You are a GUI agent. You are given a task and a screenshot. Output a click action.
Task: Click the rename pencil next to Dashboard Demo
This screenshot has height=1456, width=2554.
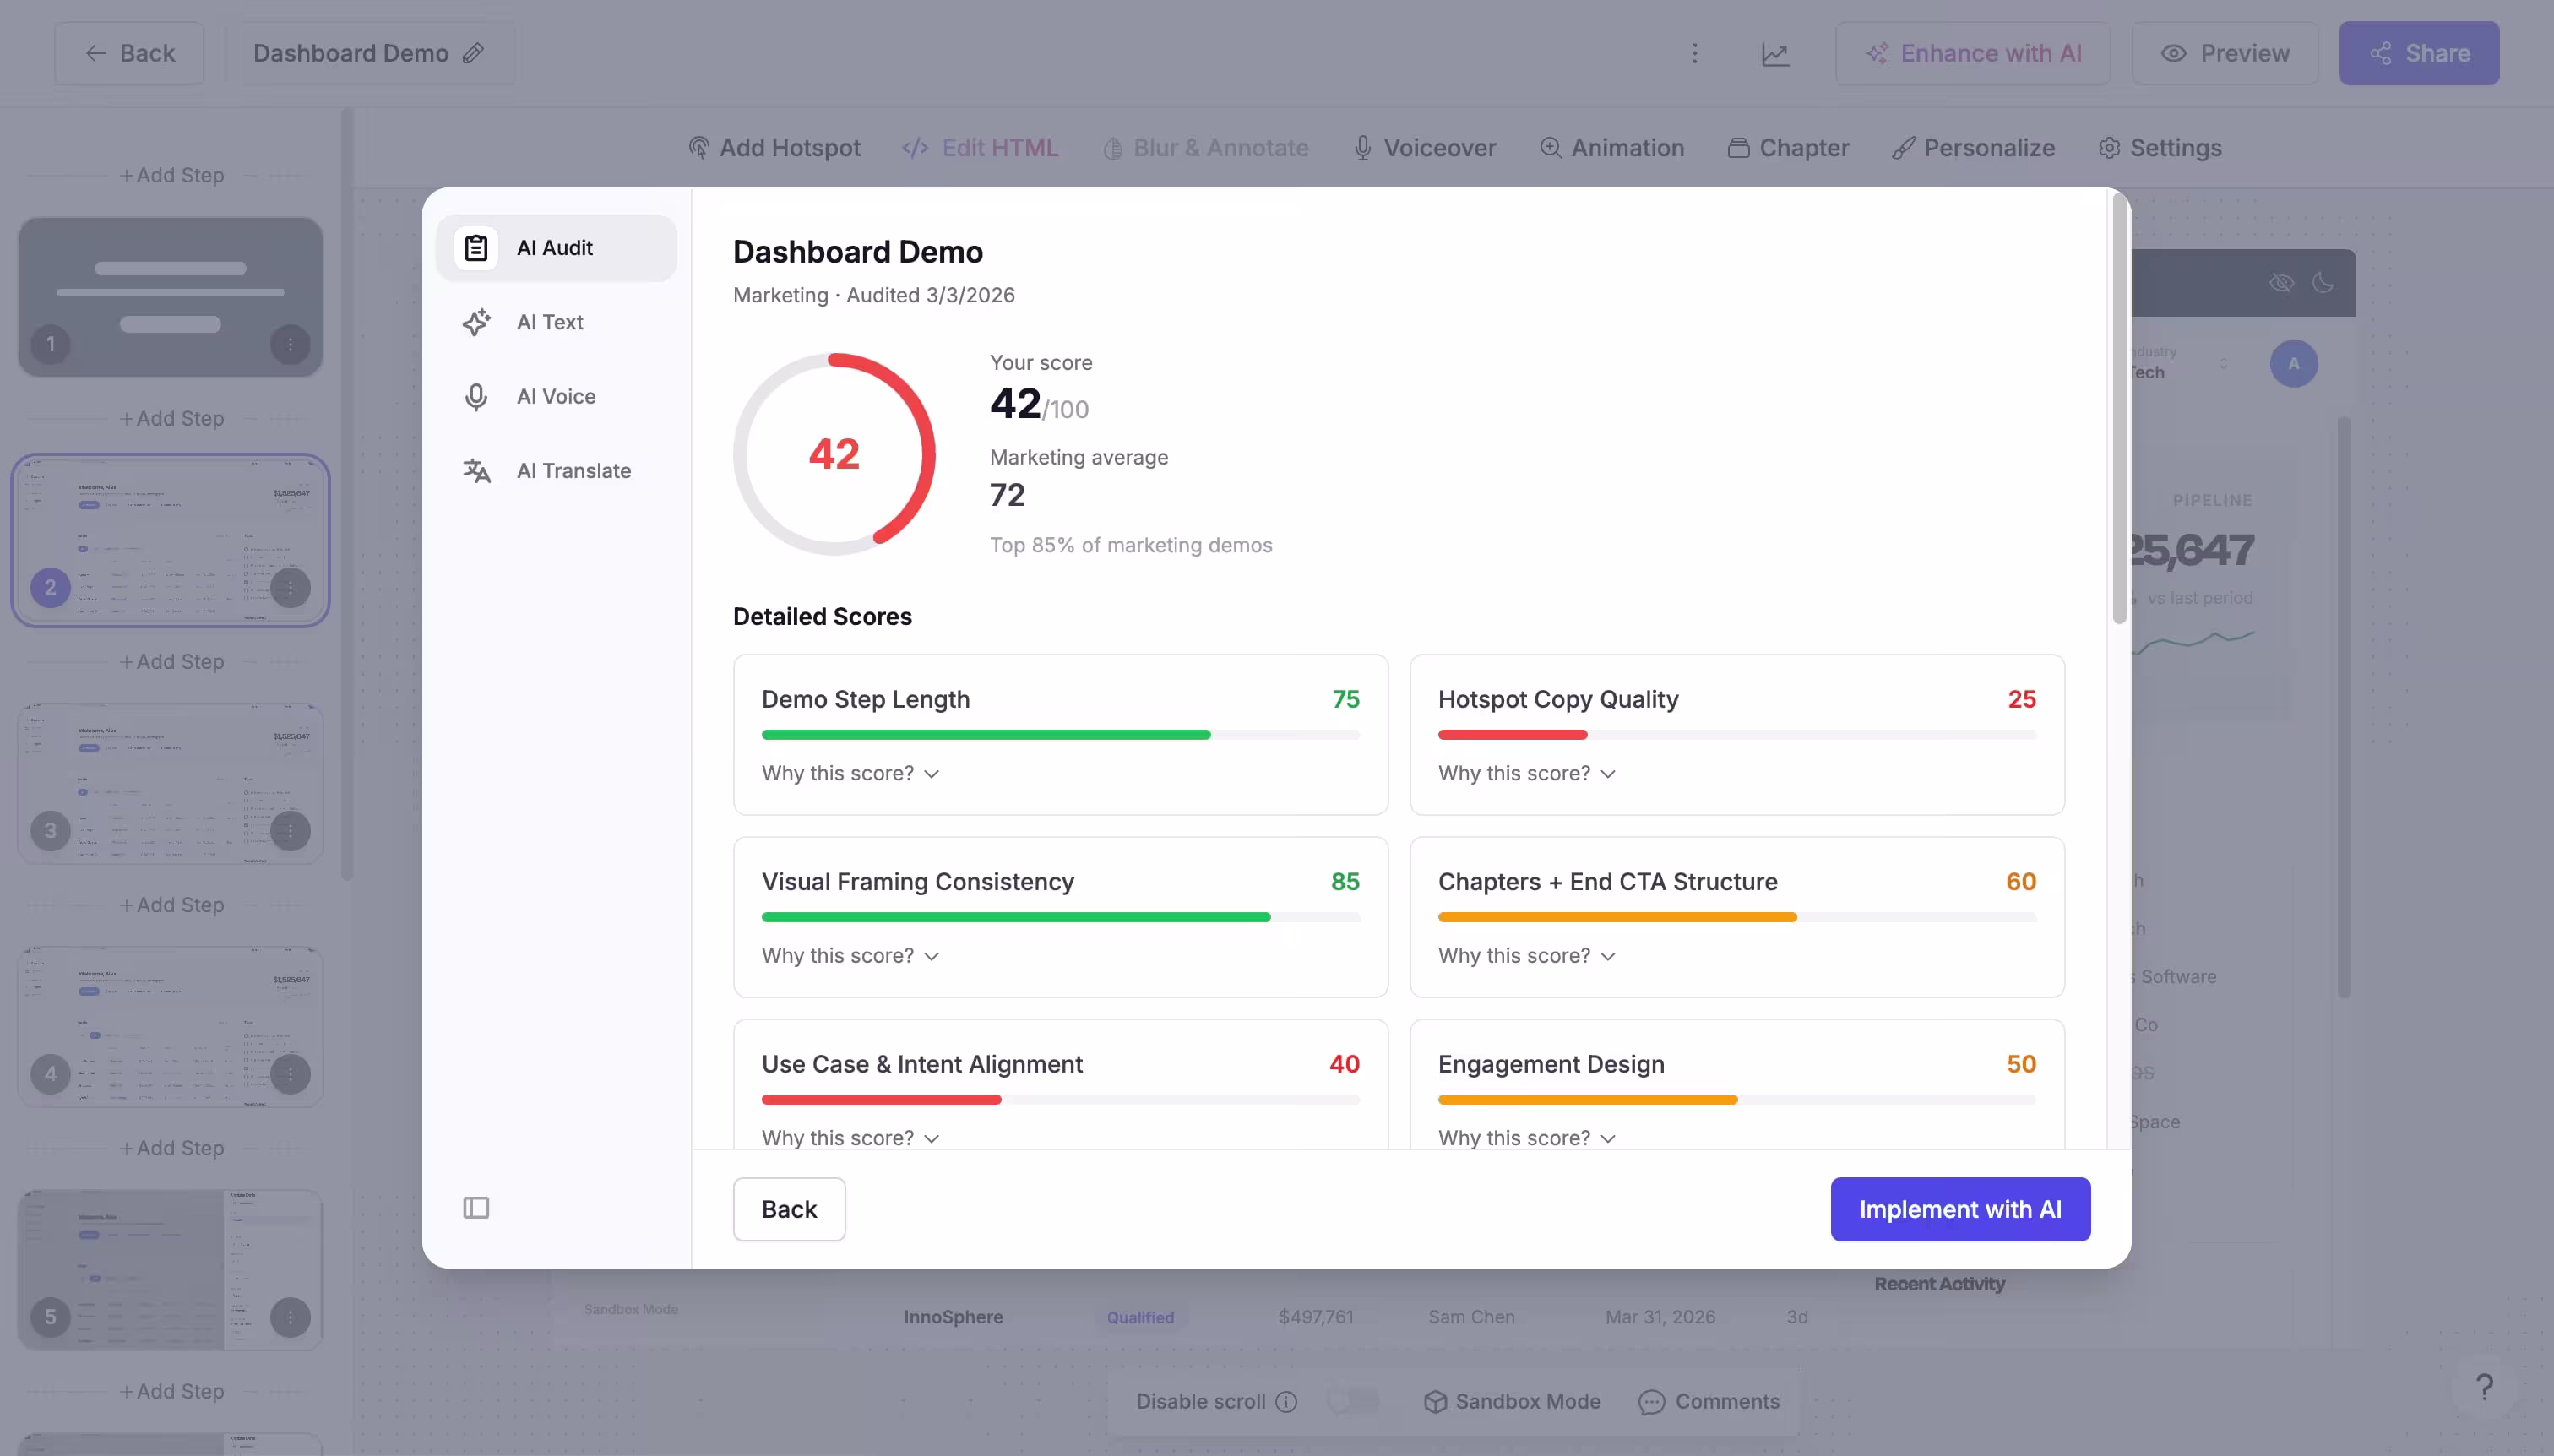tap(474, 53)
